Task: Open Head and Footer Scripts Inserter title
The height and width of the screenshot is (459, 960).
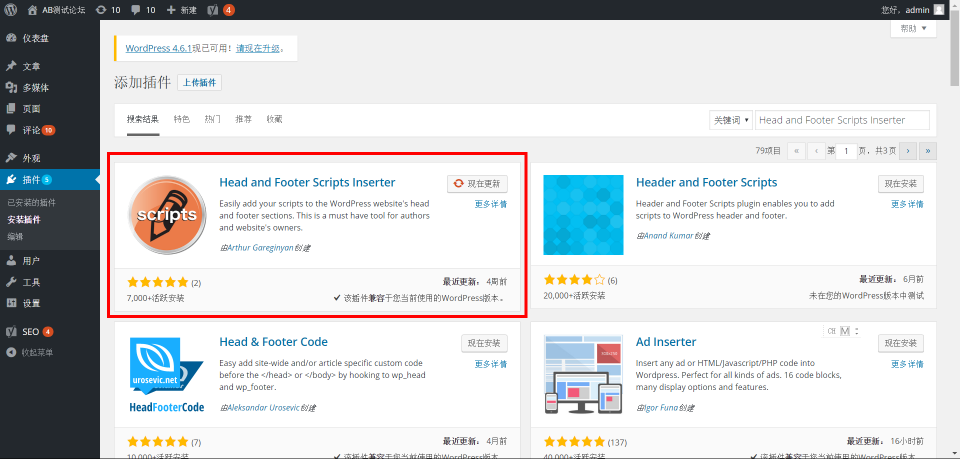Action: click(x=307, y=182)
